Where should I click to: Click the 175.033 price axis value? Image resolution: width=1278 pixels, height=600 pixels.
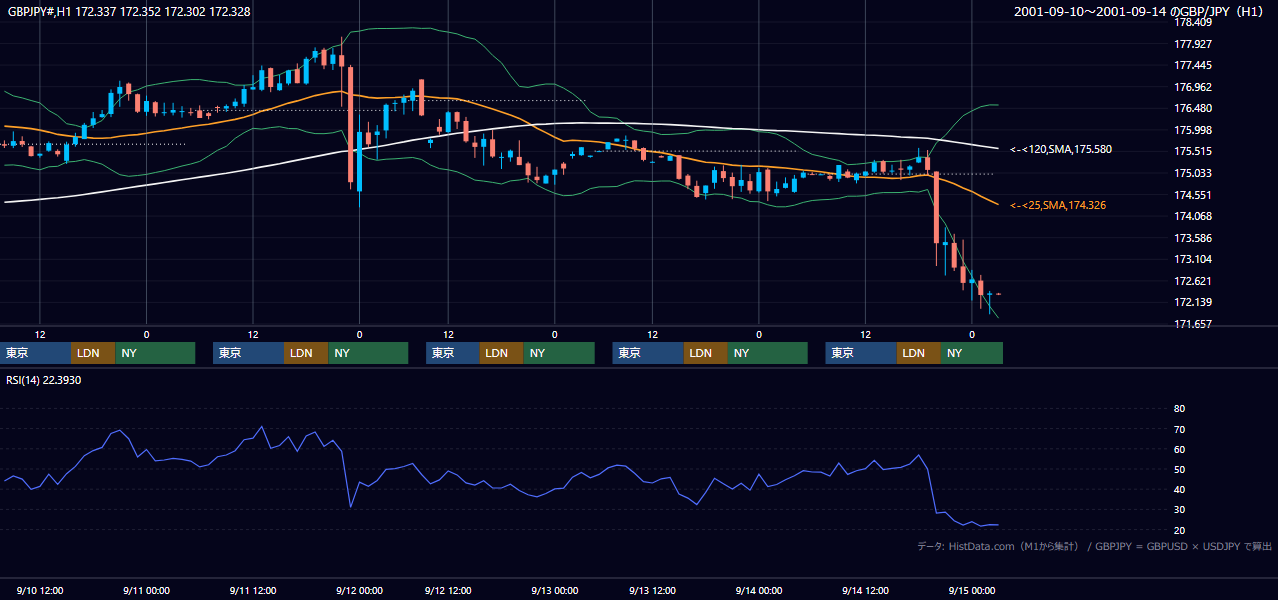tap(1193, 173)
